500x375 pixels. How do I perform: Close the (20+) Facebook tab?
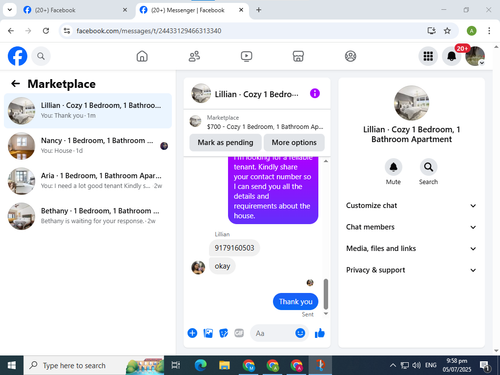click(x=125, y=10)
